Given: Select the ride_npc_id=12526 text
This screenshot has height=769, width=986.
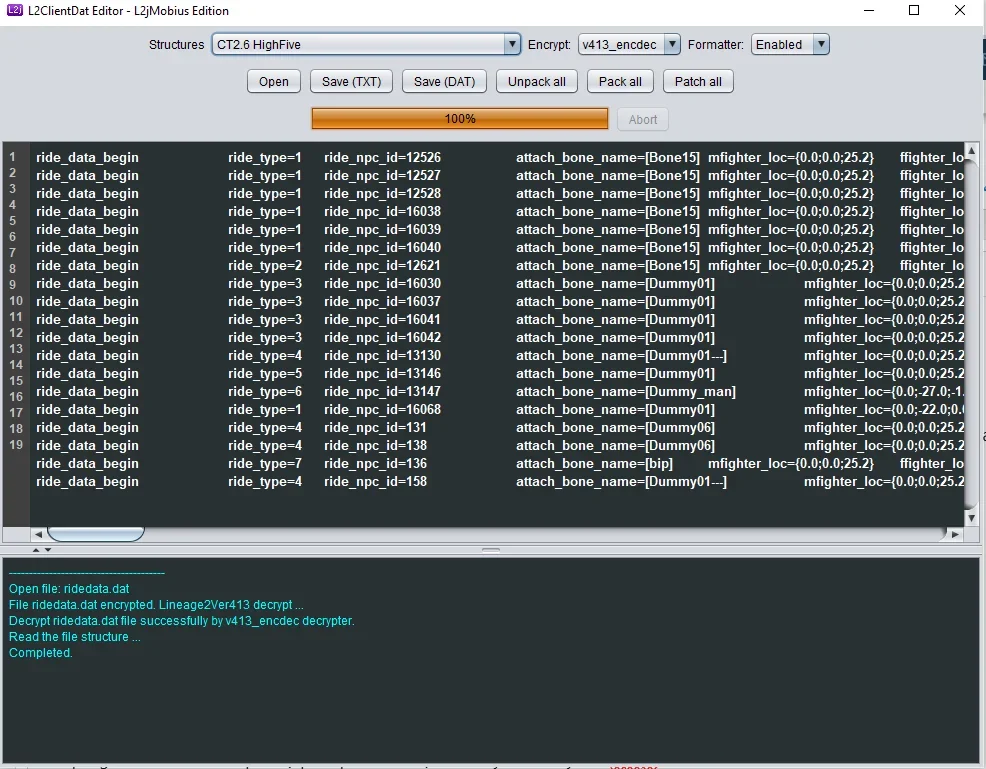Looking at the screenshot, I should tap(382, 158).
